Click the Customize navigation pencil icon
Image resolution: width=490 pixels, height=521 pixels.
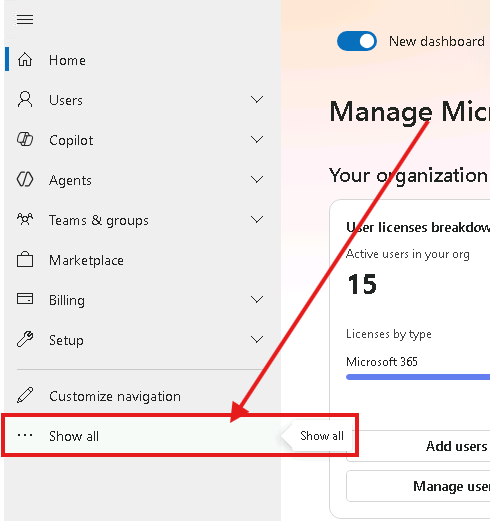[25, 395]
